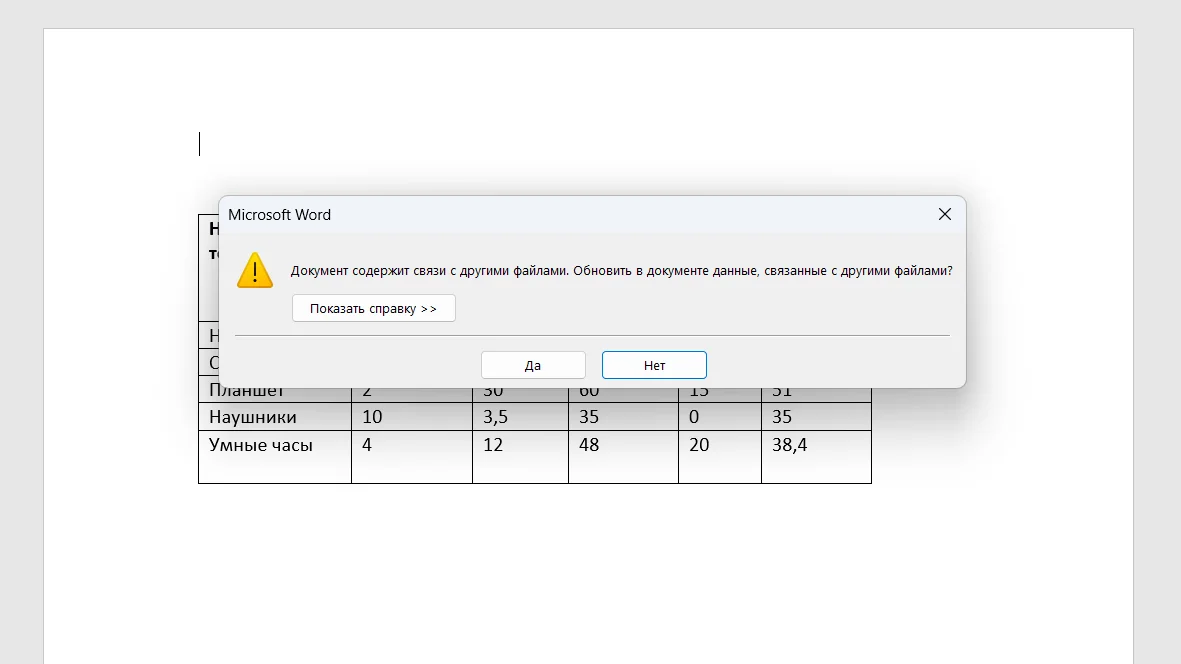Screen dimensions: 1181x664
Task: Click the quantity 4 in Умные часы row
Action: point(367,446)
